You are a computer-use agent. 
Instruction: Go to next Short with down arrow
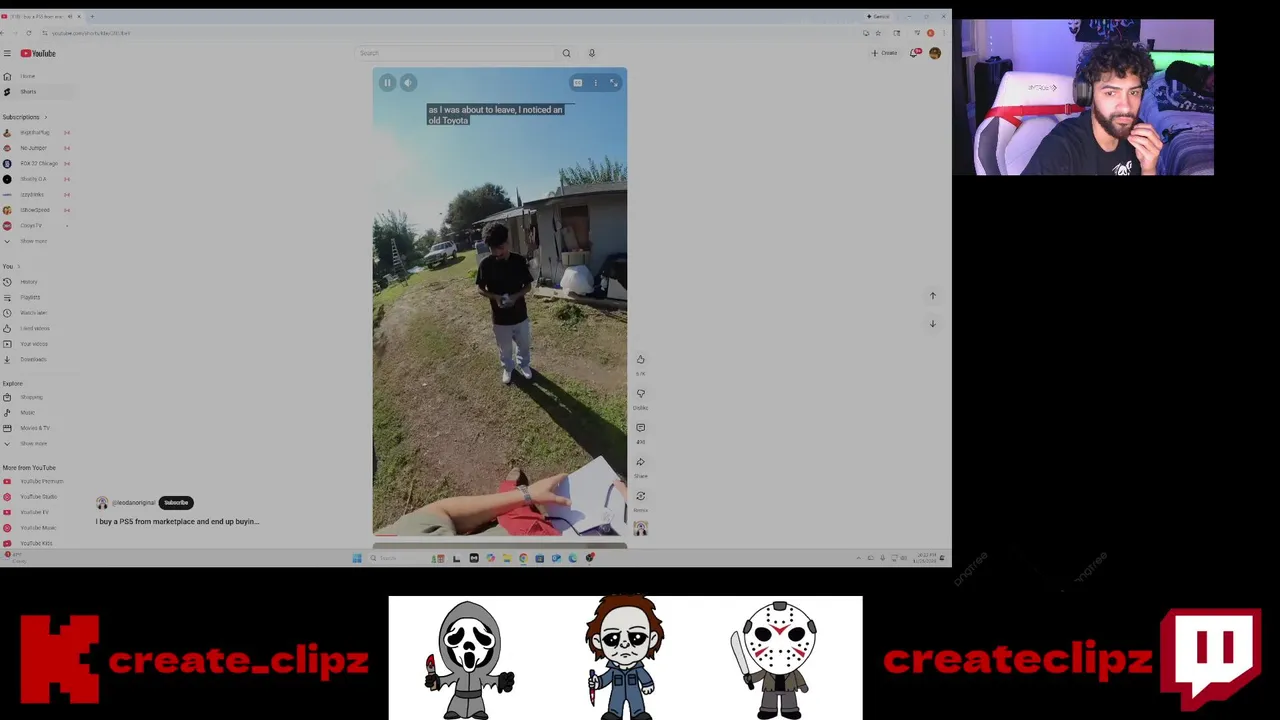pos(933,324)
